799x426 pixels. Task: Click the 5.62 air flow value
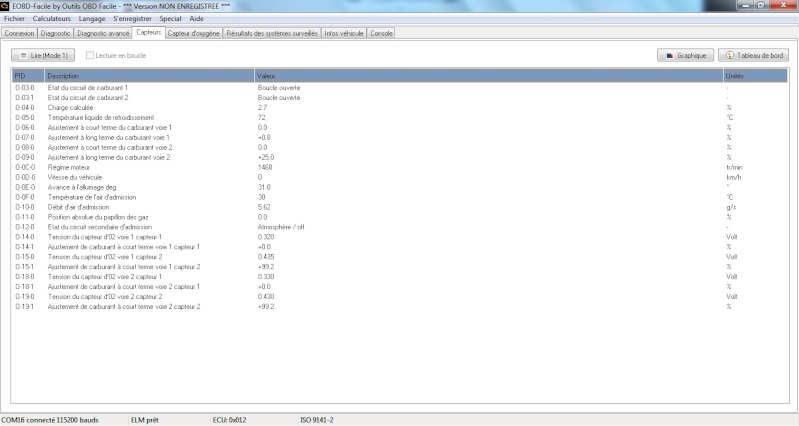coord(264,207)
